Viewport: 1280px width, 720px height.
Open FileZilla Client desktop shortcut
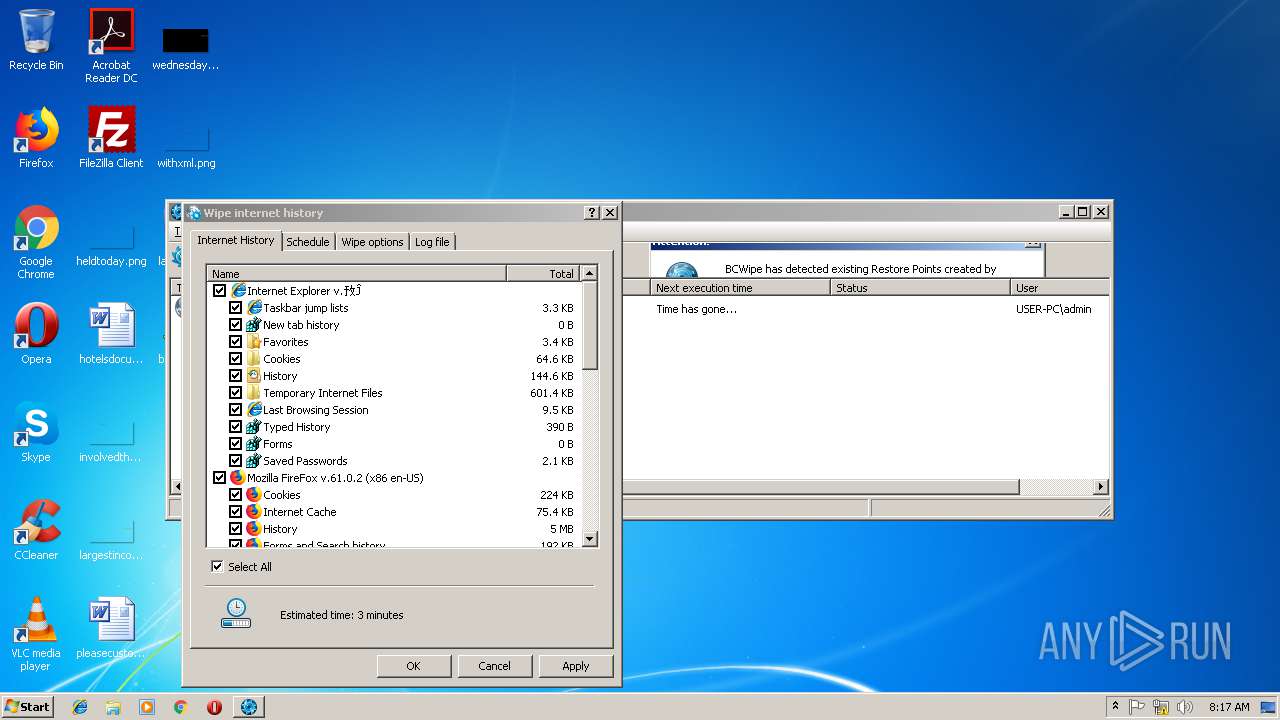111,138
